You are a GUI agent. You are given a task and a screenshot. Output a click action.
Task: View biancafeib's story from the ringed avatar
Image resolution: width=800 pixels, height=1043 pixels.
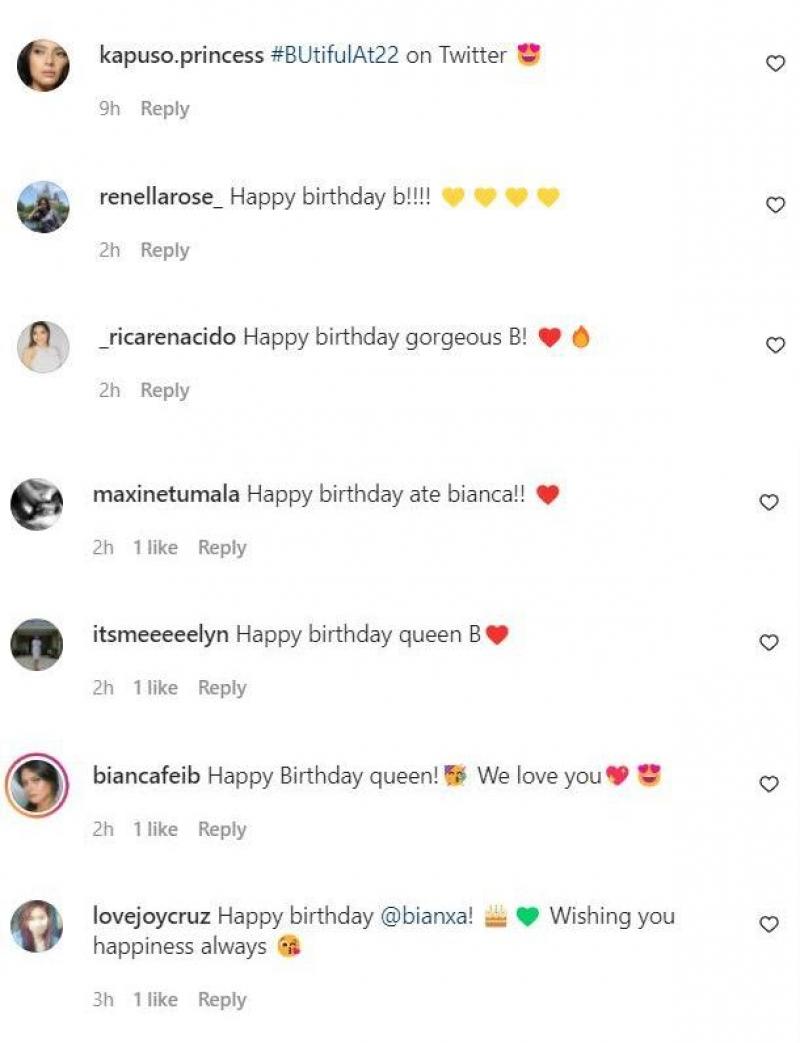37,786
